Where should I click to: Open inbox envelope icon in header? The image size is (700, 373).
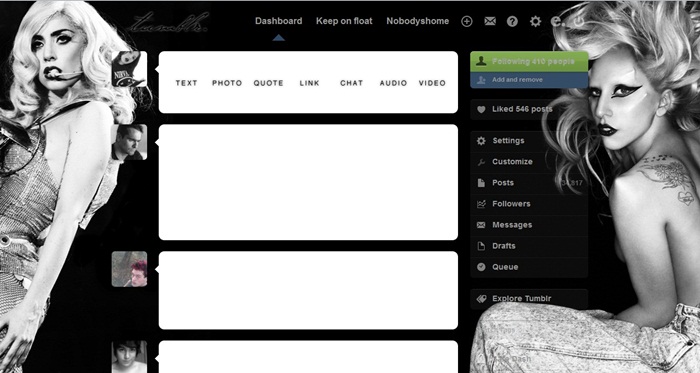click(x=490, y=21)
